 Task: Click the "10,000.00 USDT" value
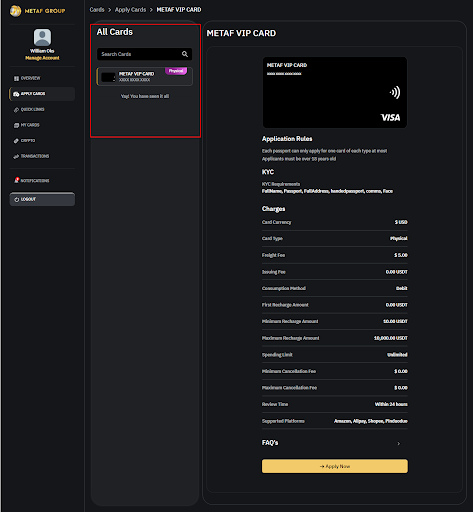tap(390, 338)
